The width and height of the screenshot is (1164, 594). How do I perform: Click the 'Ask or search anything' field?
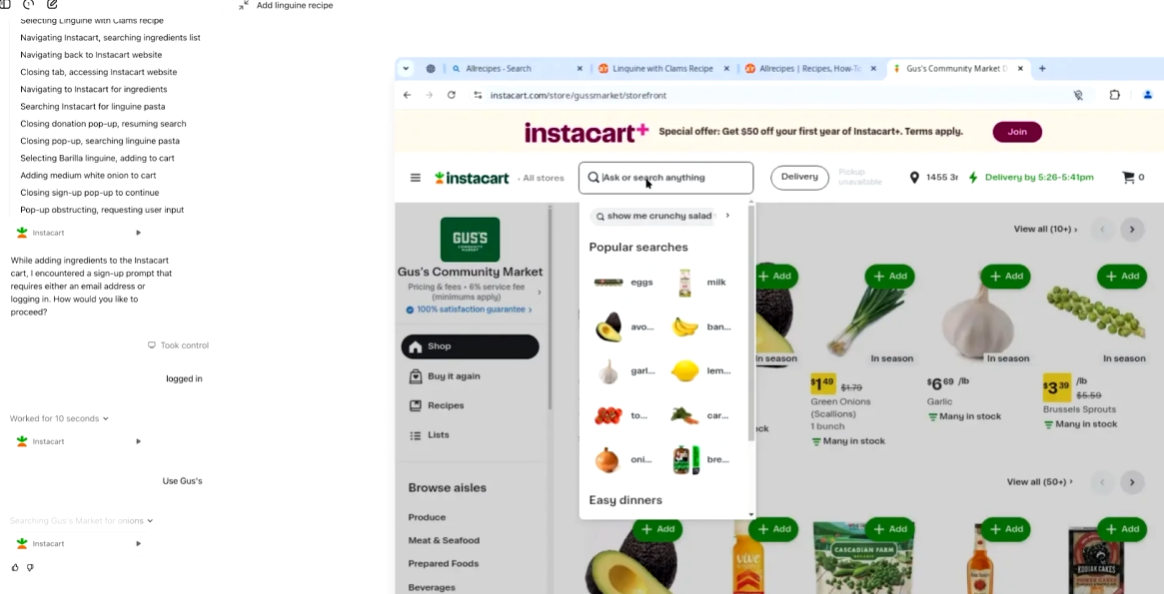coord(666,177)
